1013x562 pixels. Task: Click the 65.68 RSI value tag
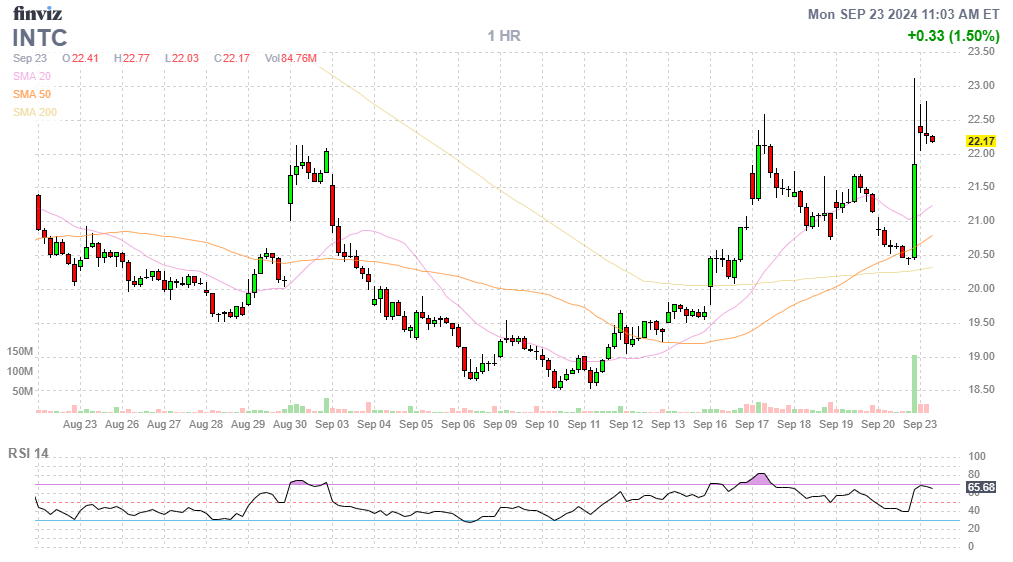point(980,487)
